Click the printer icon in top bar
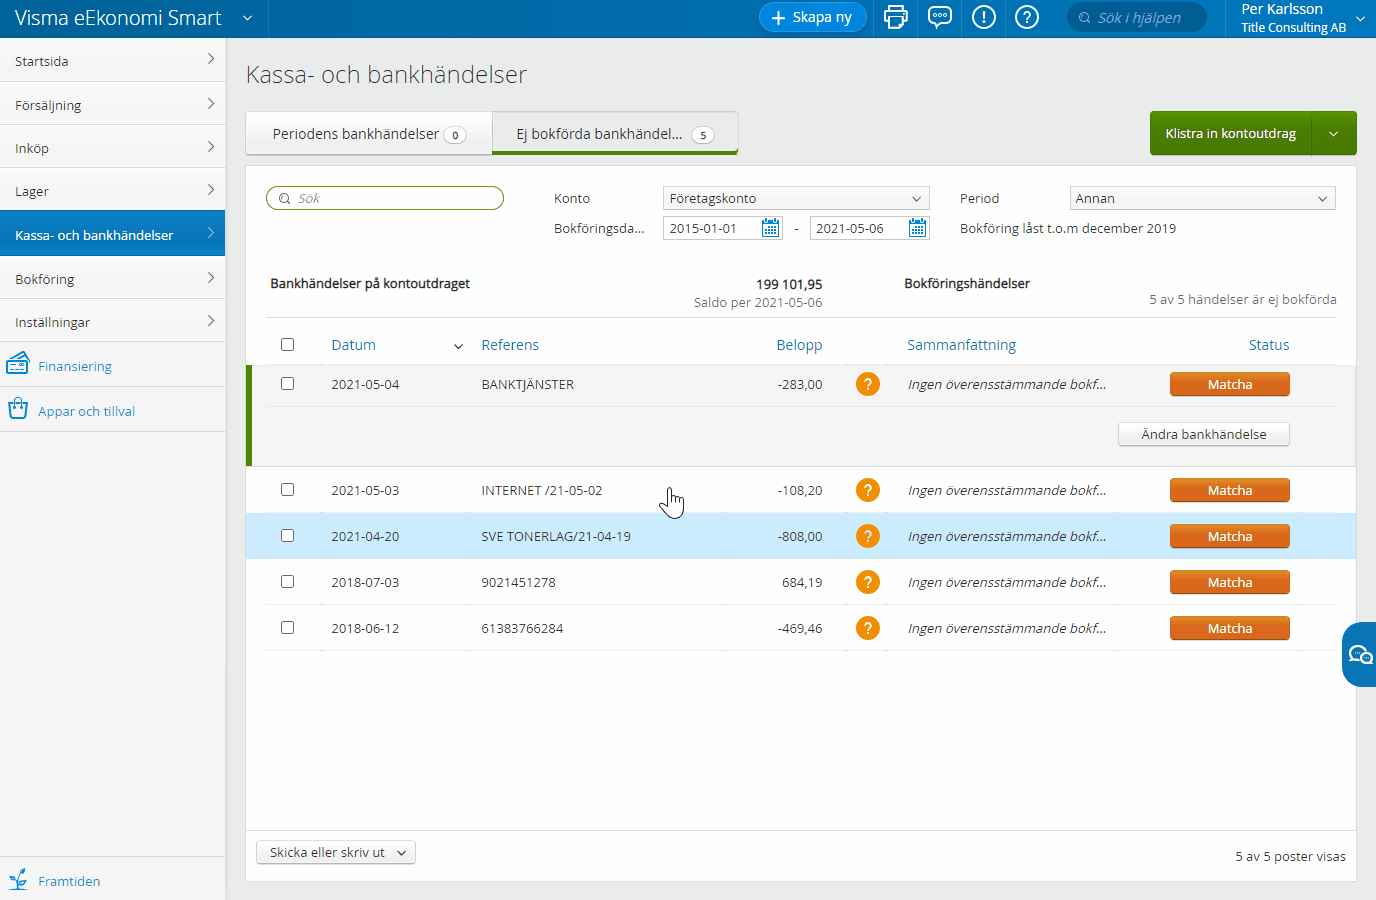Image resolution: width=1376 pixels, height=900 pixels. point(895,17)
